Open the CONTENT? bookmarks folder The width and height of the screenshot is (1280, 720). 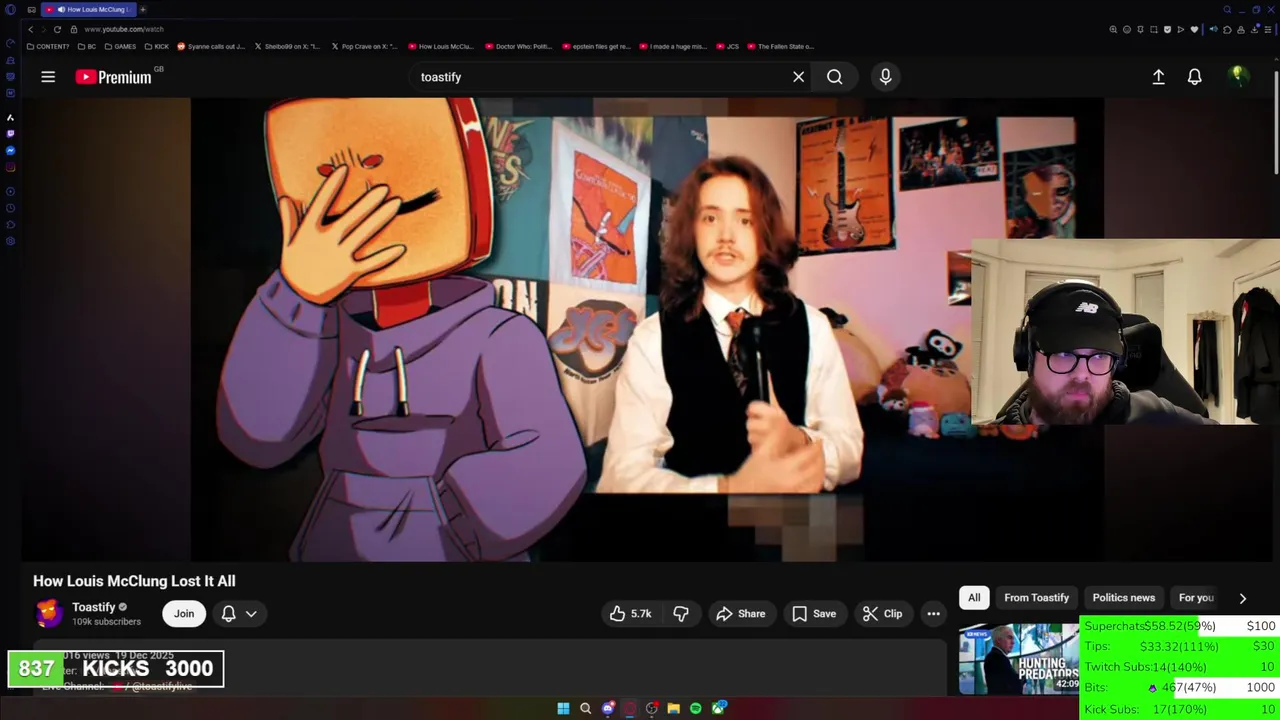click(48, 46)
